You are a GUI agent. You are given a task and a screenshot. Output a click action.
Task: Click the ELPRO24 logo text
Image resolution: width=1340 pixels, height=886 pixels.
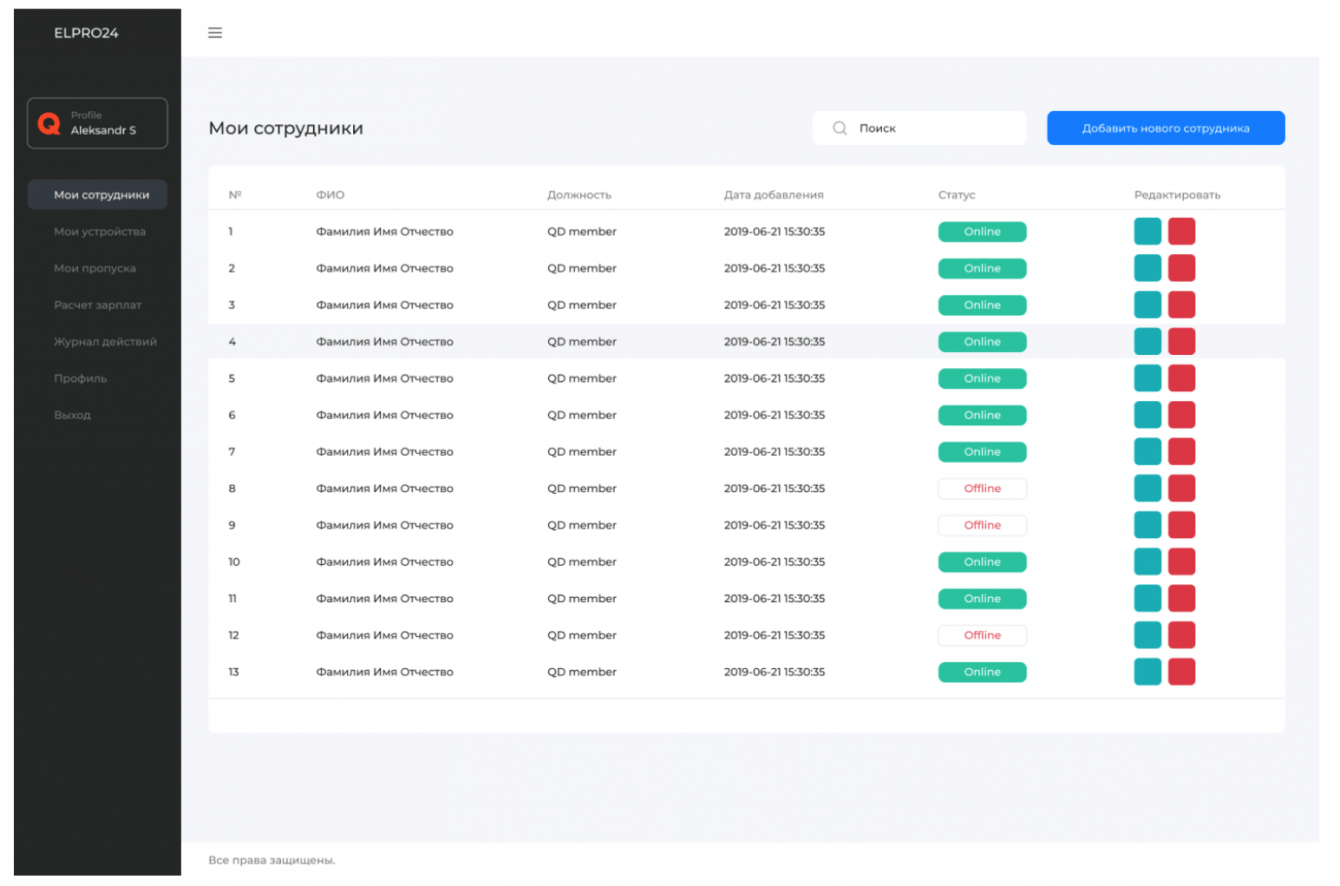click(x=86, y=33)
